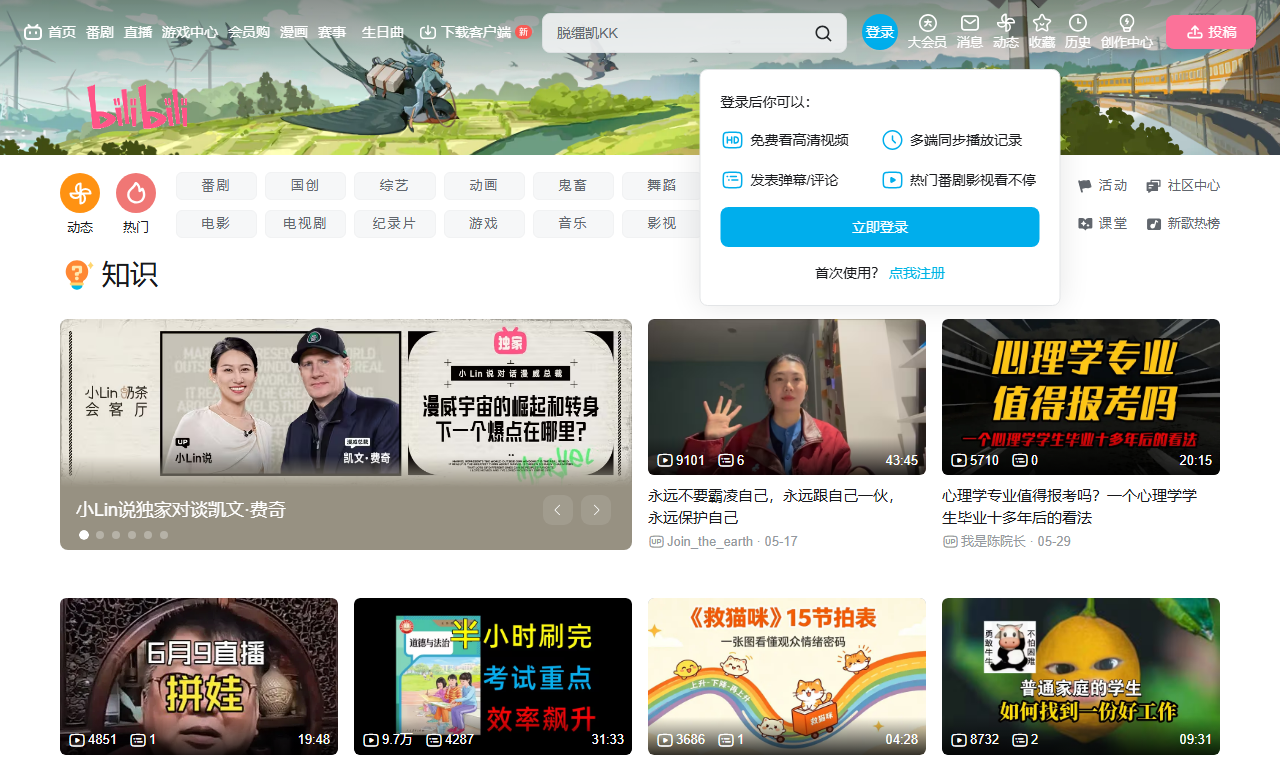Go to next carousel slide arrow
The height and width of the screenshot is (768, 1280).
click(596, 510)
